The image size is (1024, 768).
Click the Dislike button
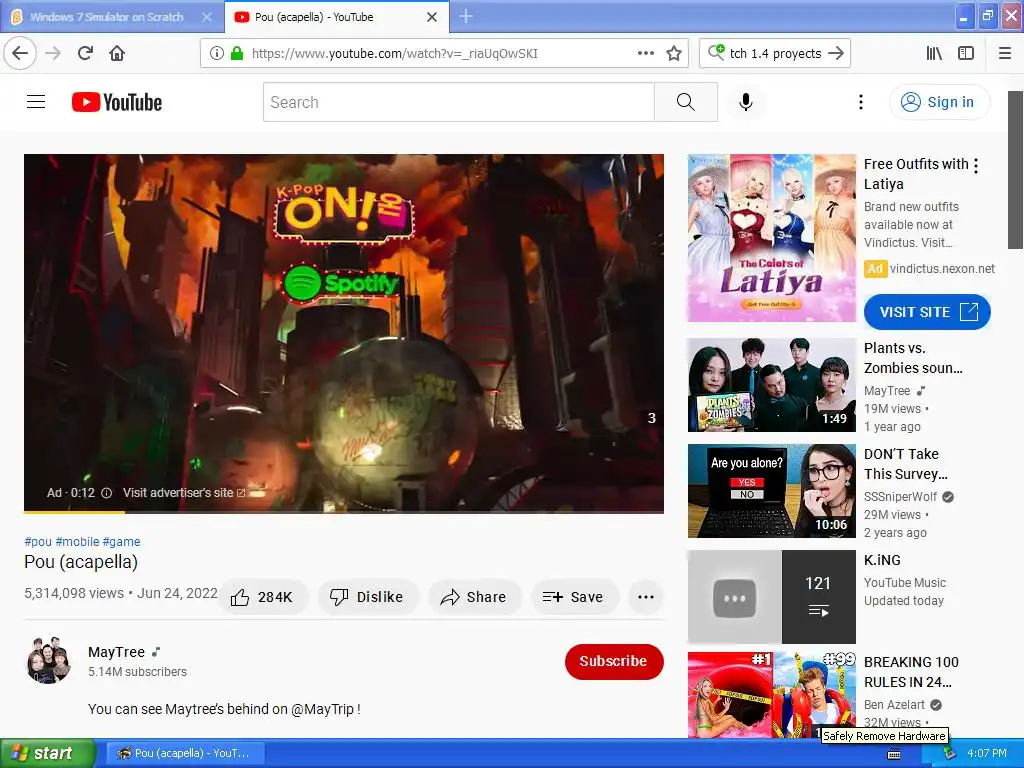click(367, 597)
